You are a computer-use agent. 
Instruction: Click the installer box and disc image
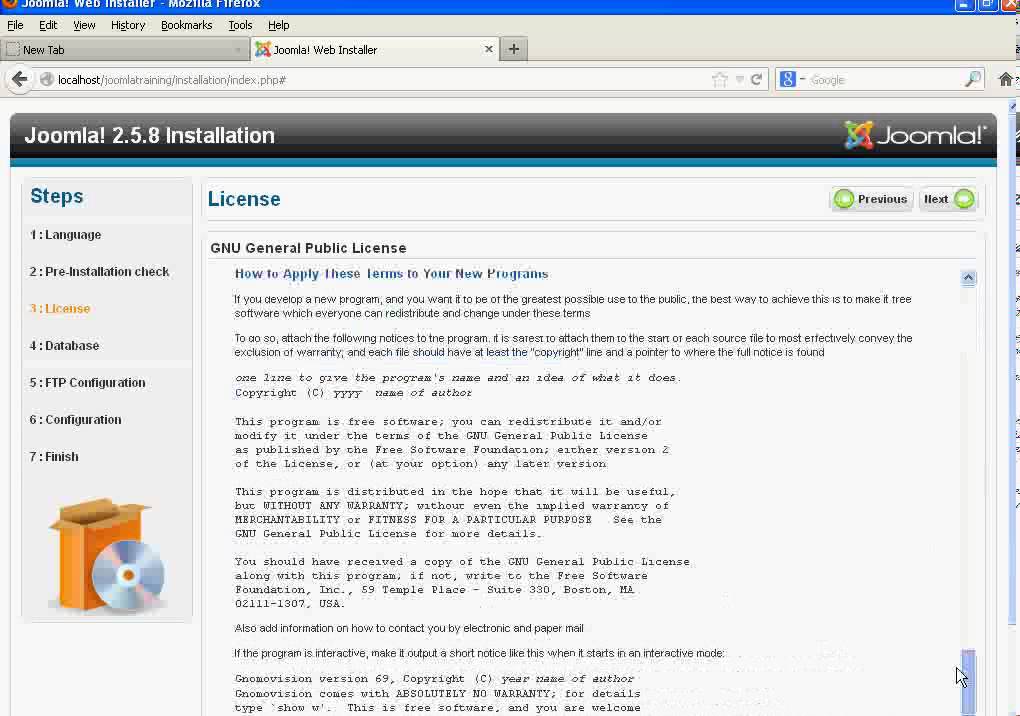(107, 555)
